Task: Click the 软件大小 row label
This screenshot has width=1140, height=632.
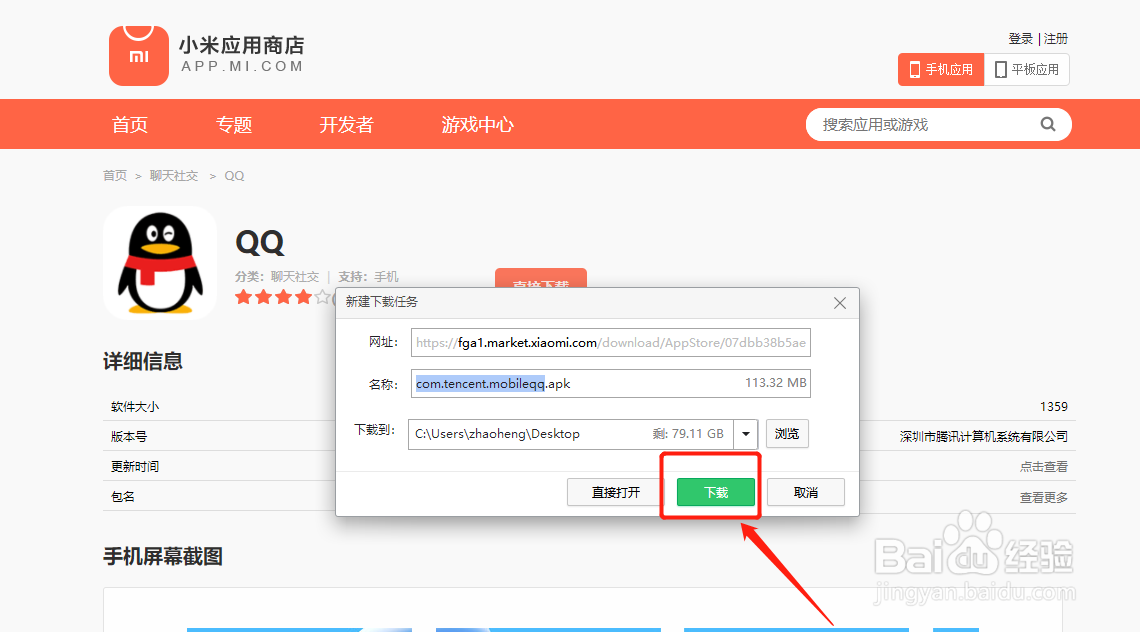Action: [135, 407]
